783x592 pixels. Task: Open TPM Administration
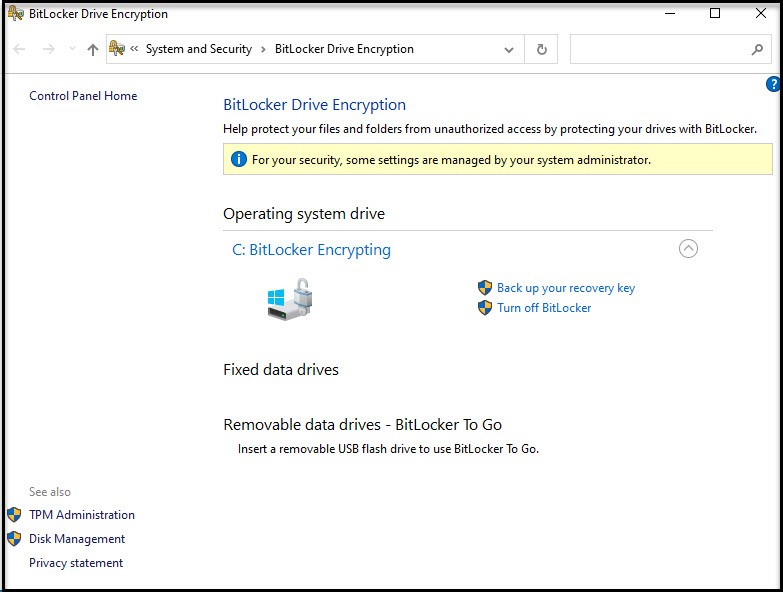[82, 515]
